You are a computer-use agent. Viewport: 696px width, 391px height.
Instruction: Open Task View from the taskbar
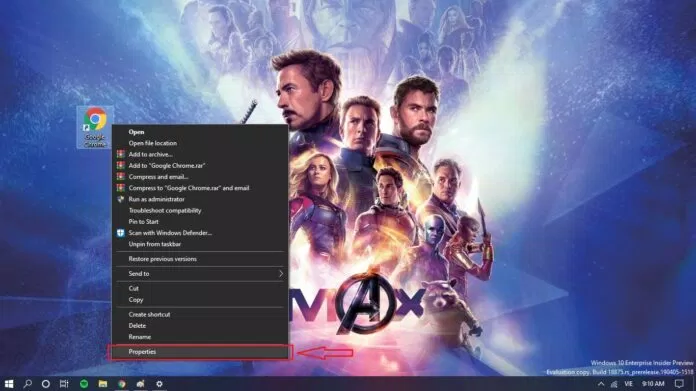(x=64, y=383)
